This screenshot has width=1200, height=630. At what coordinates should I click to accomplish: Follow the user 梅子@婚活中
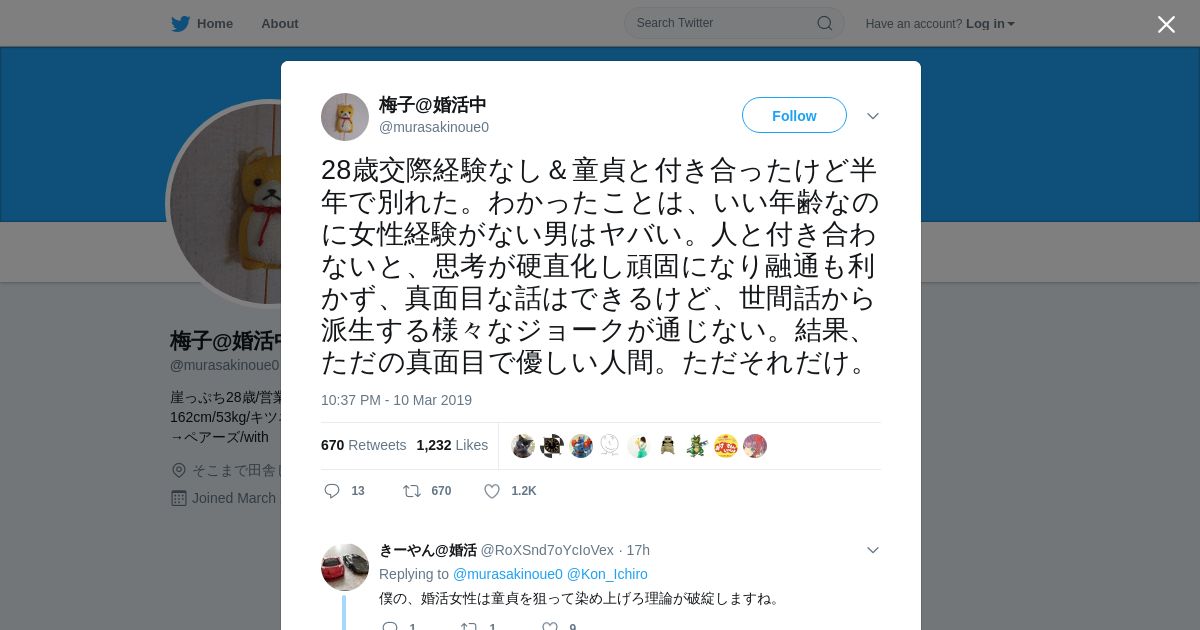click(x=794, y=115)
